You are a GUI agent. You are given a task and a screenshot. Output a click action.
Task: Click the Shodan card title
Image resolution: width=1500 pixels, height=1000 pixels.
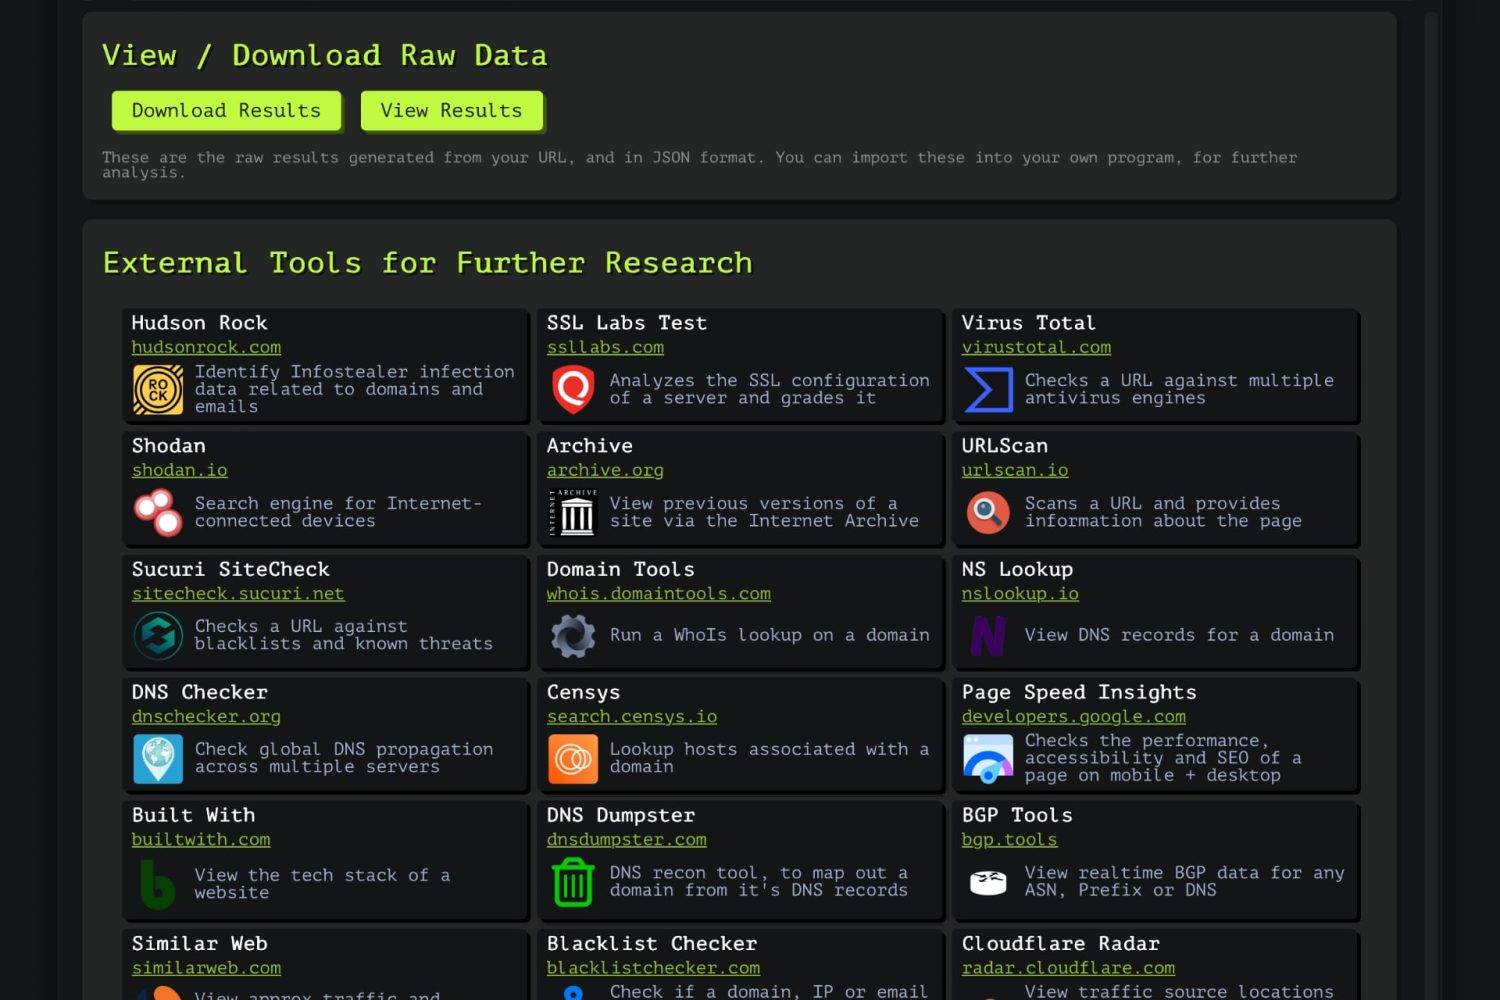tap(168, 446)
